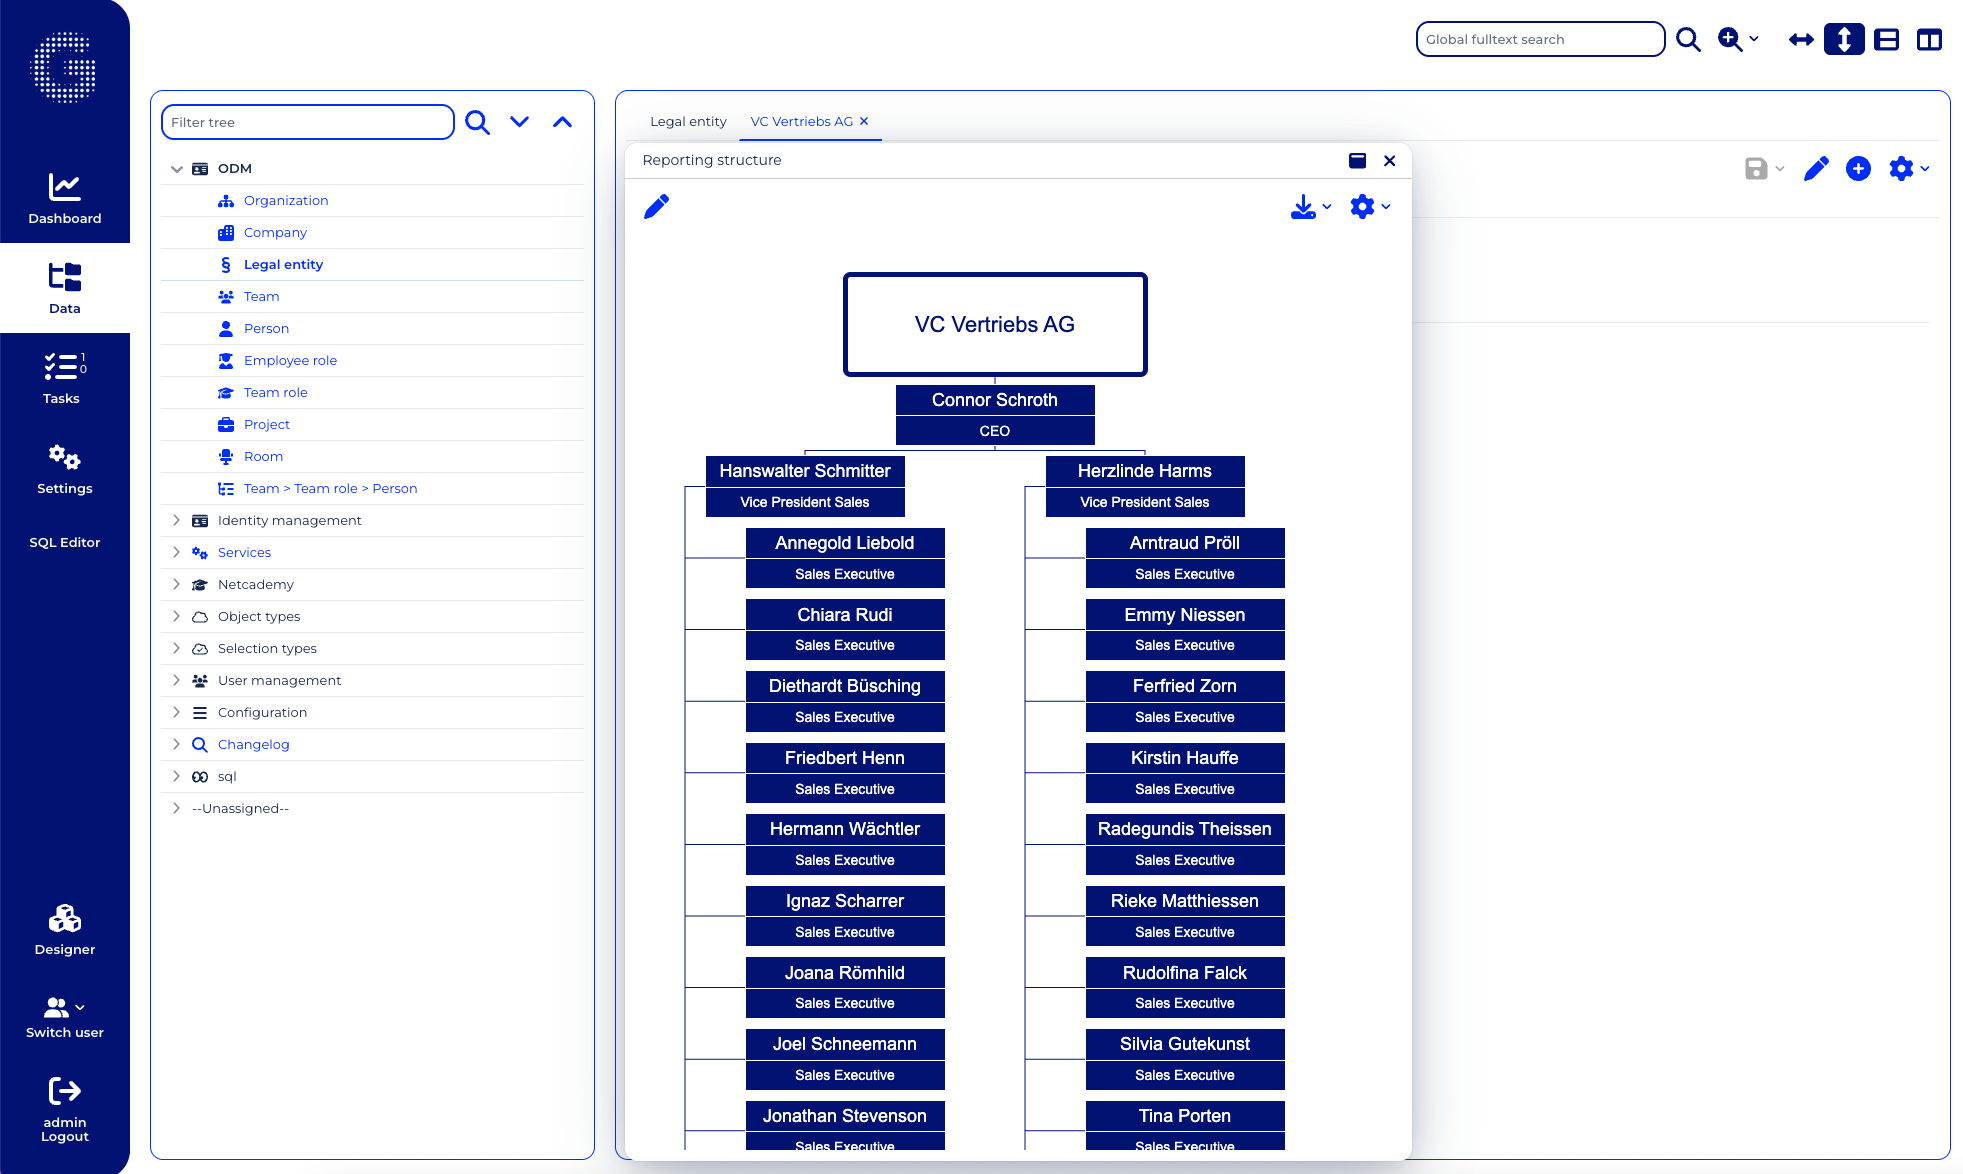Click the pencil edit icon in Reporting structure
The width and height of the screenshot is (1963, 1174).
tap(656, 206)
